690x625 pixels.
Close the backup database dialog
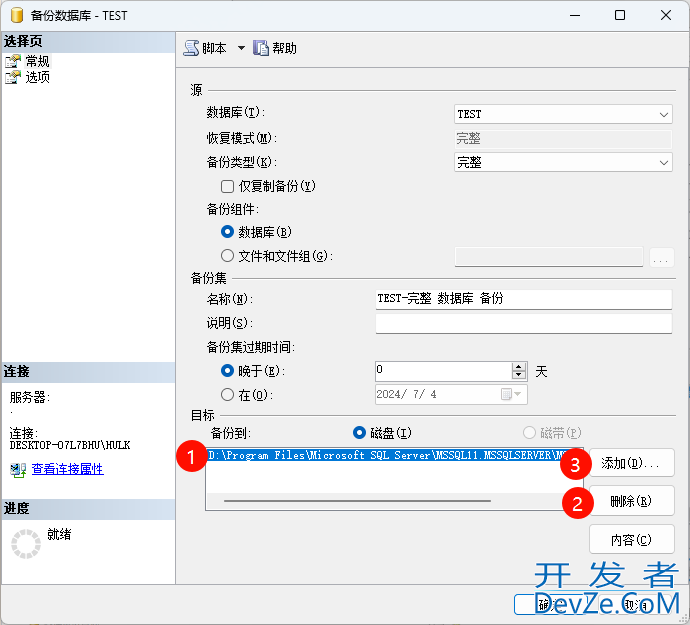click(x=666, y=15)
